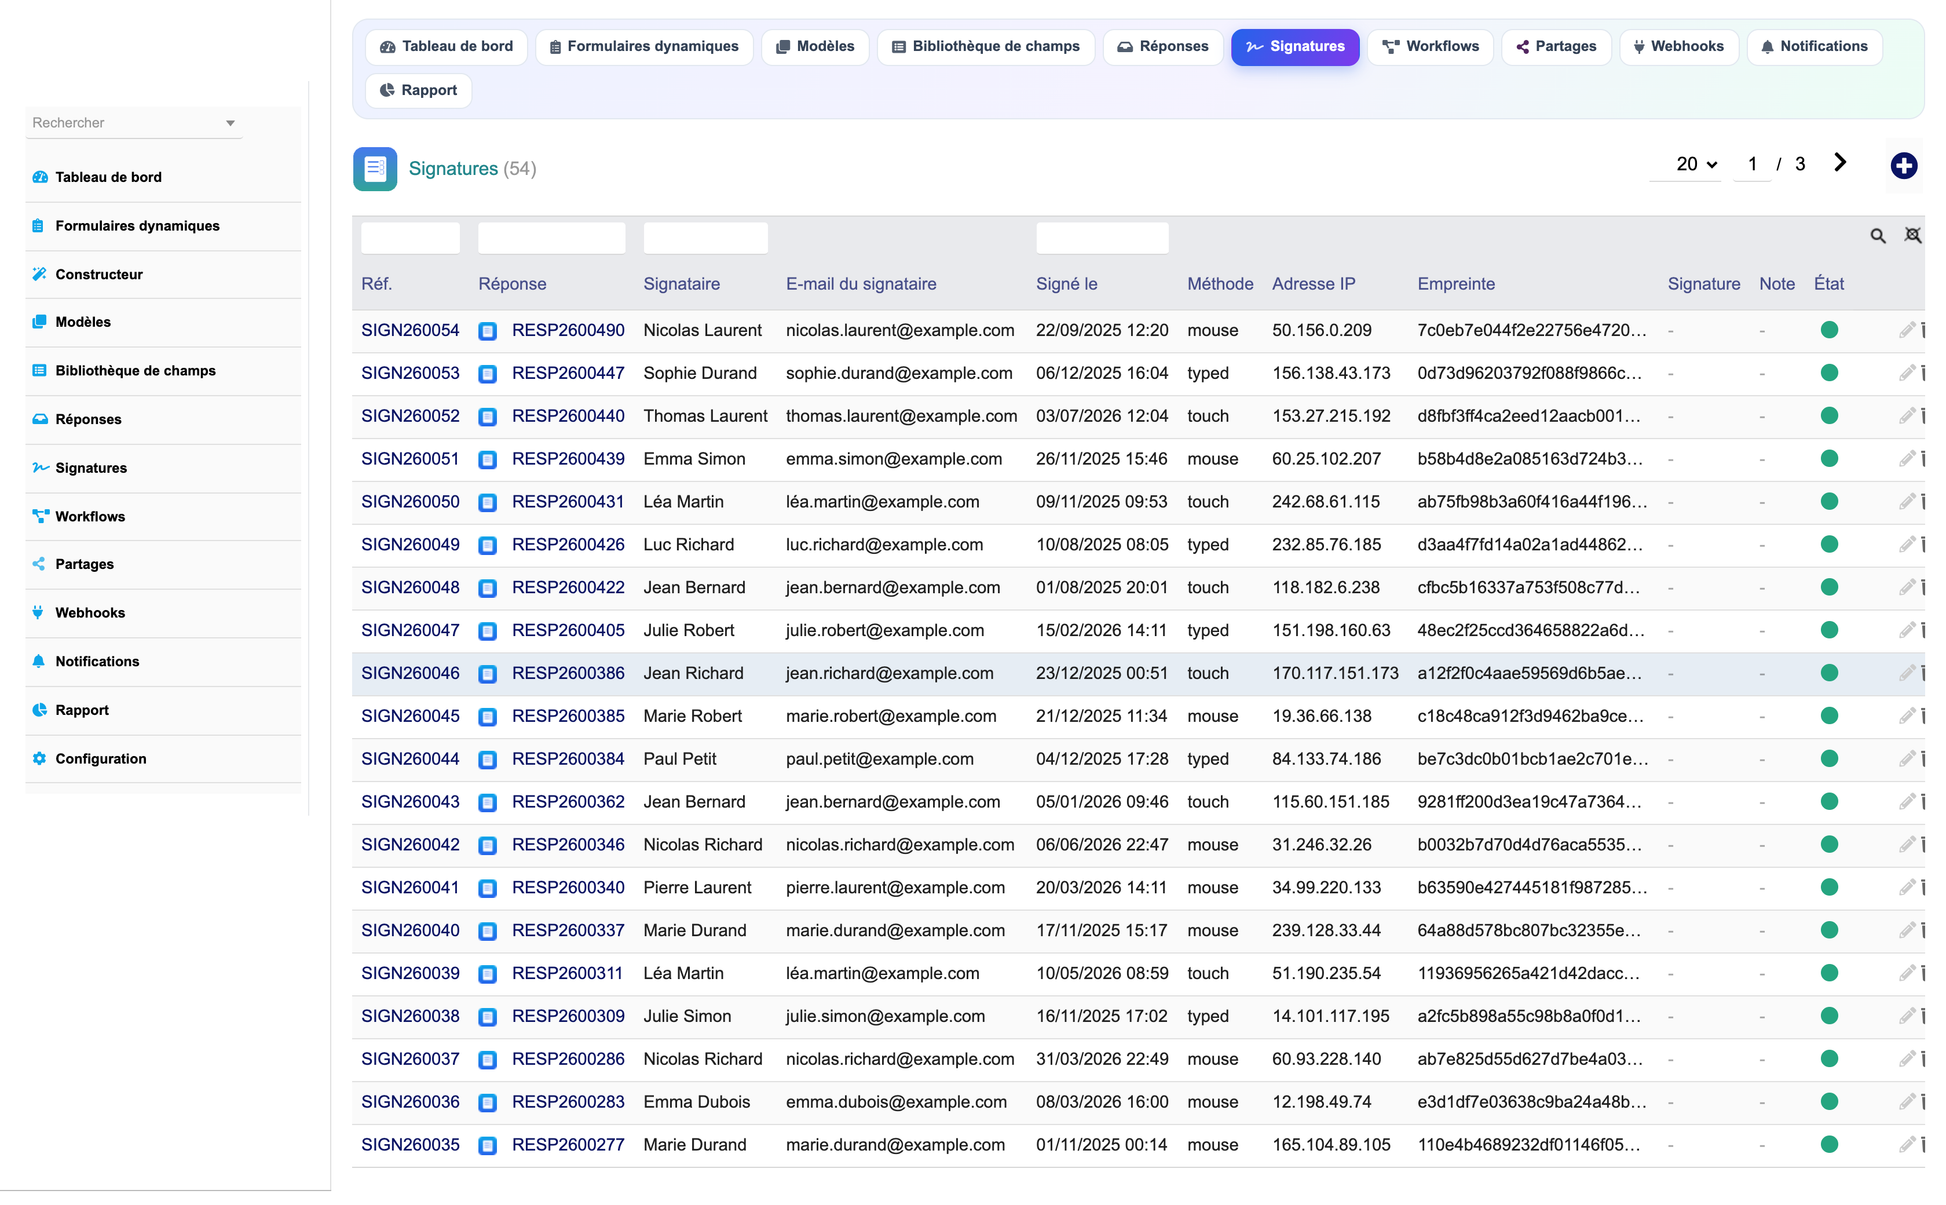Open signature SIGN260050

(410, 502)
